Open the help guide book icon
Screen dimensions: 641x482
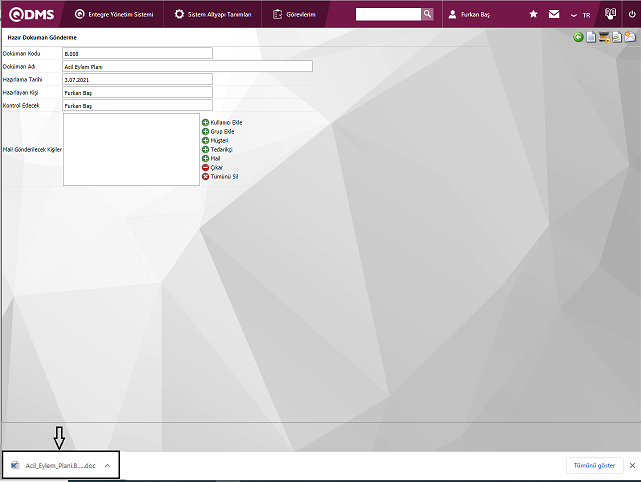(610, 14)
